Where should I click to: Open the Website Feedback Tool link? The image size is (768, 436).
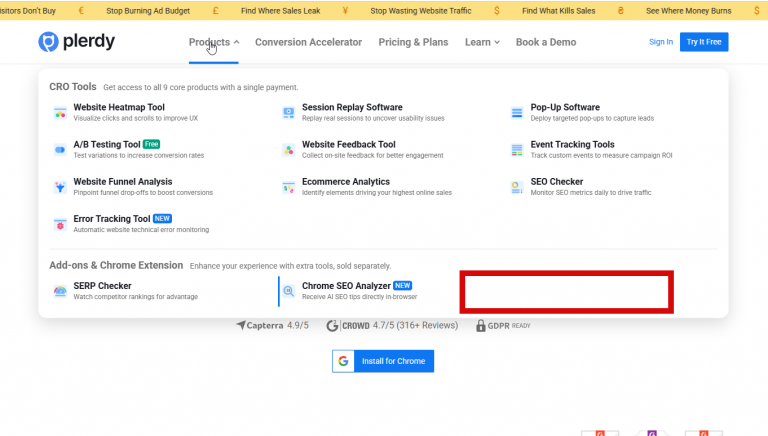(349, 145)
